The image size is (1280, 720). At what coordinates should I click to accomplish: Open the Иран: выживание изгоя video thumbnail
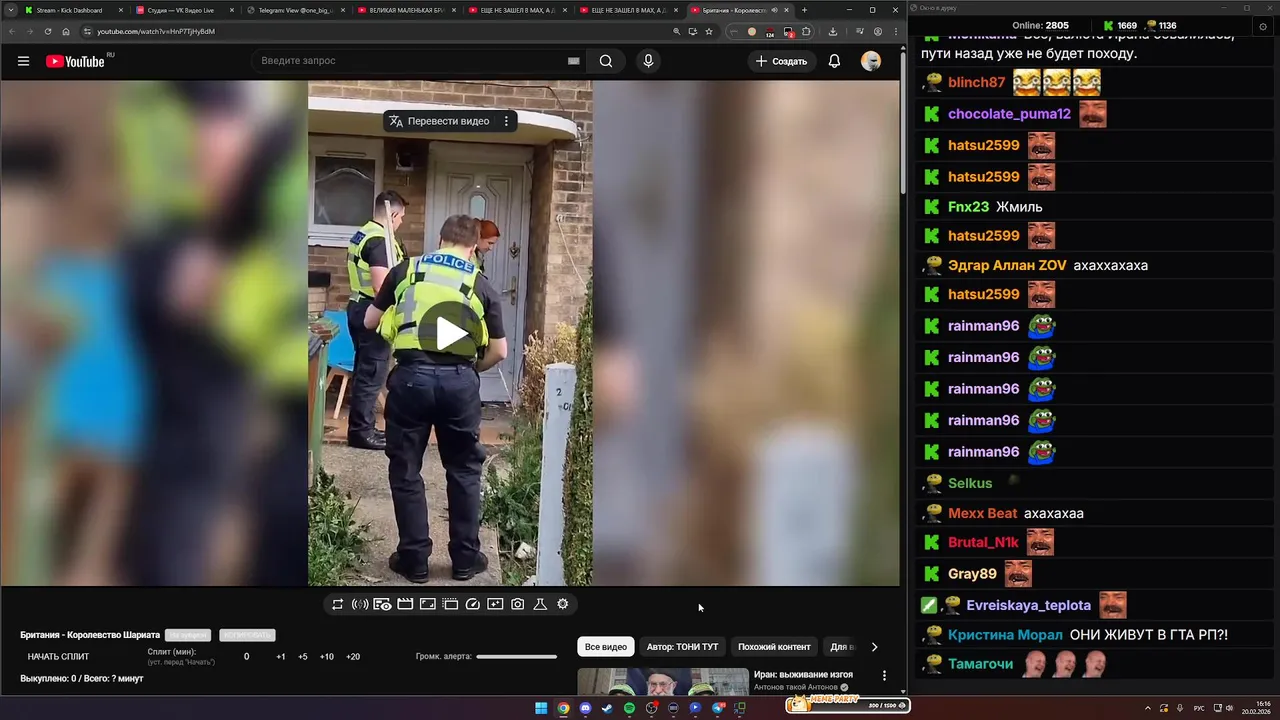coord(663,682)
